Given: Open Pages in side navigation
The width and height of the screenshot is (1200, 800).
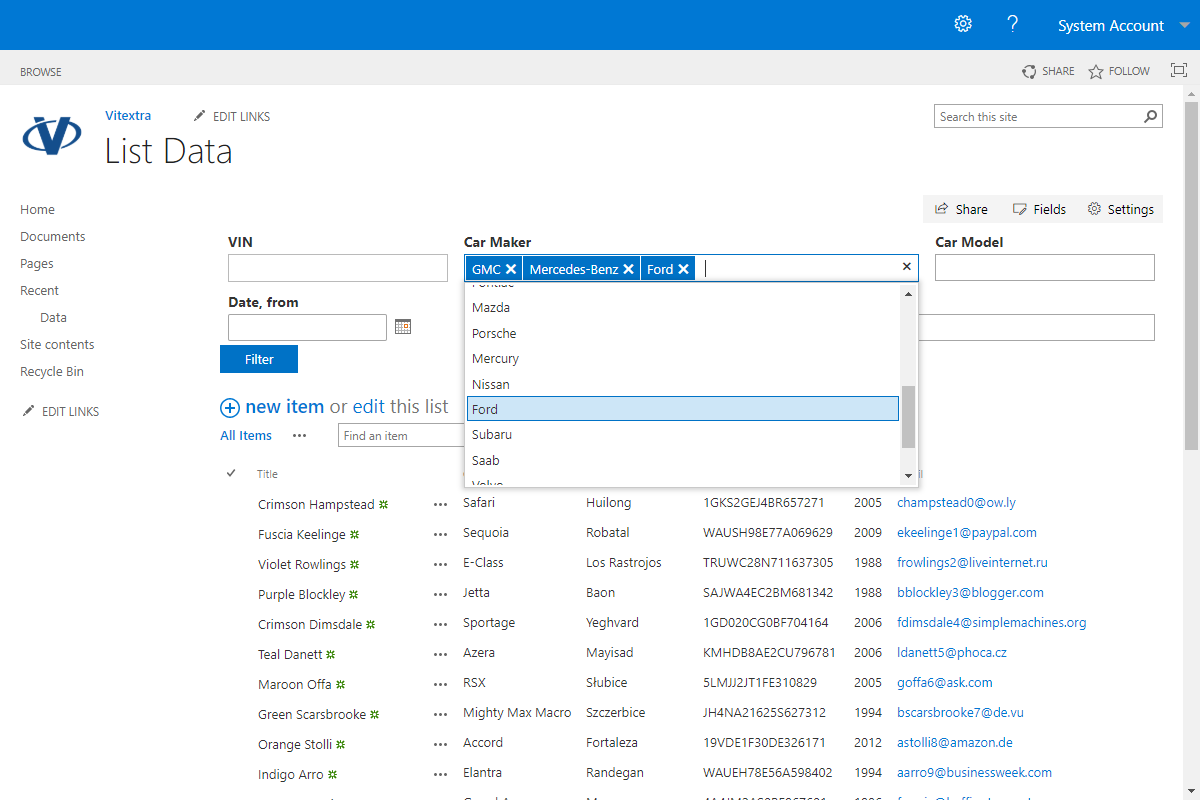Looking at the screenshot, I should [x=37, y=264].
